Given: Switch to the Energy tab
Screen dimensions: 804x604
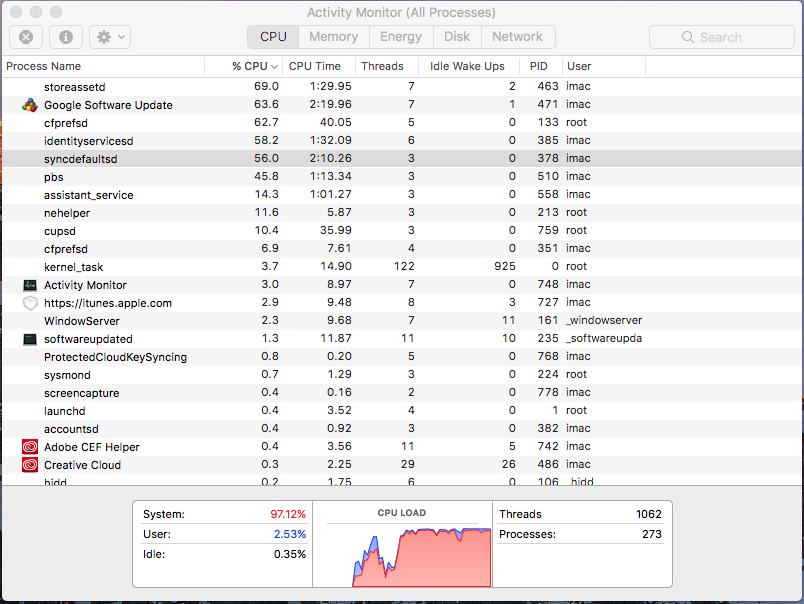Looking at the screenshot, I should (401, 37).
